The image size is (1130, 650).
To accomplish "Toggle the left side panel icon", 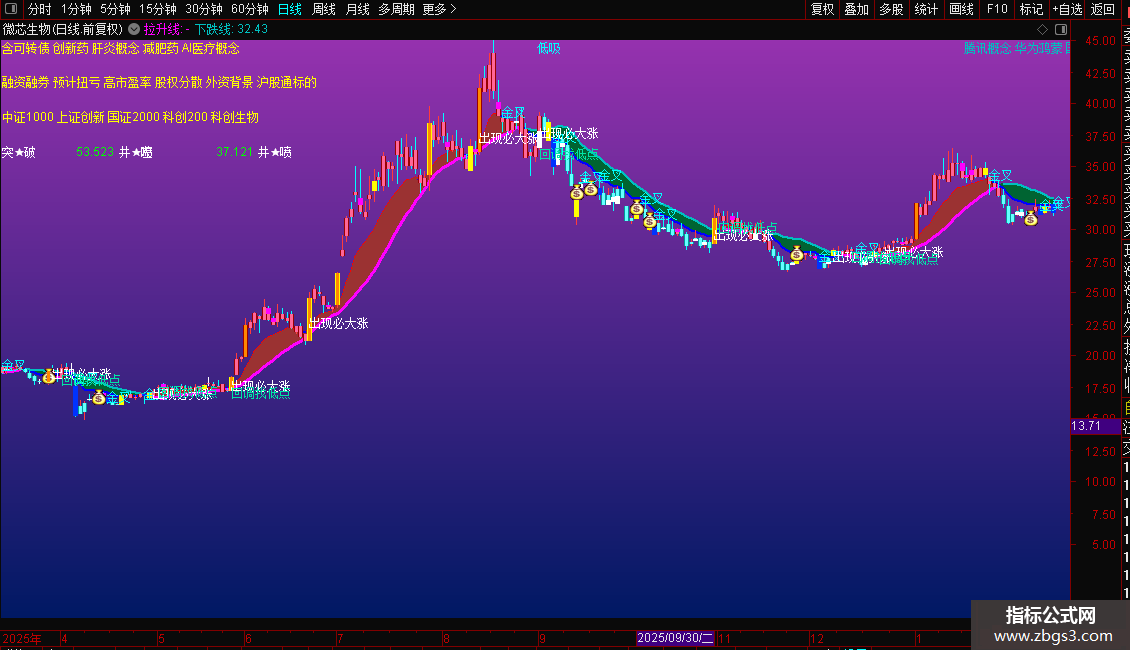I will 11,9.
